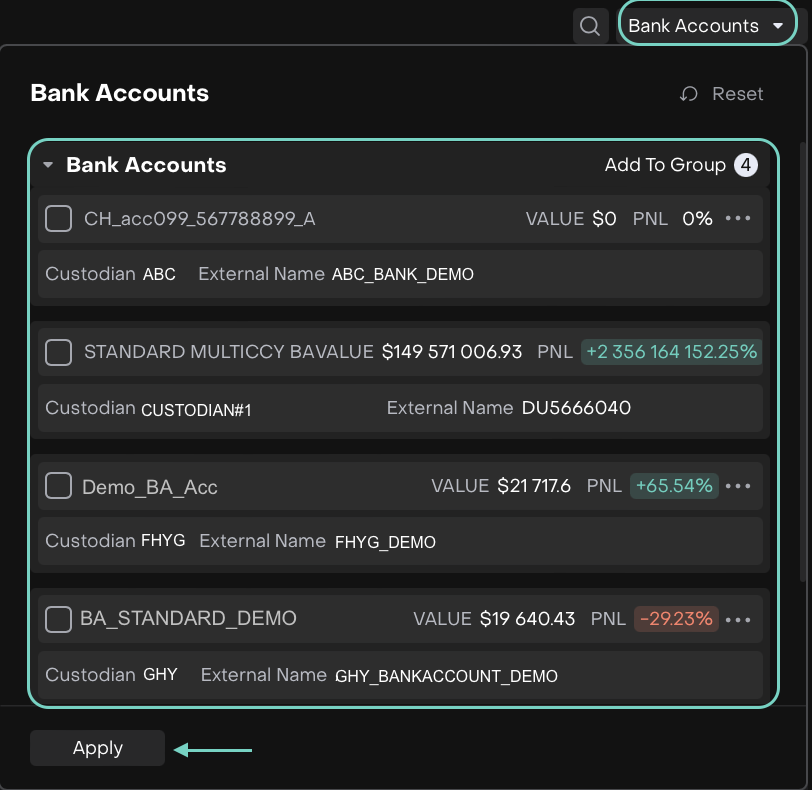Click the count badge showing 4
Screen dimensions: 812x790
pos(745,165)
